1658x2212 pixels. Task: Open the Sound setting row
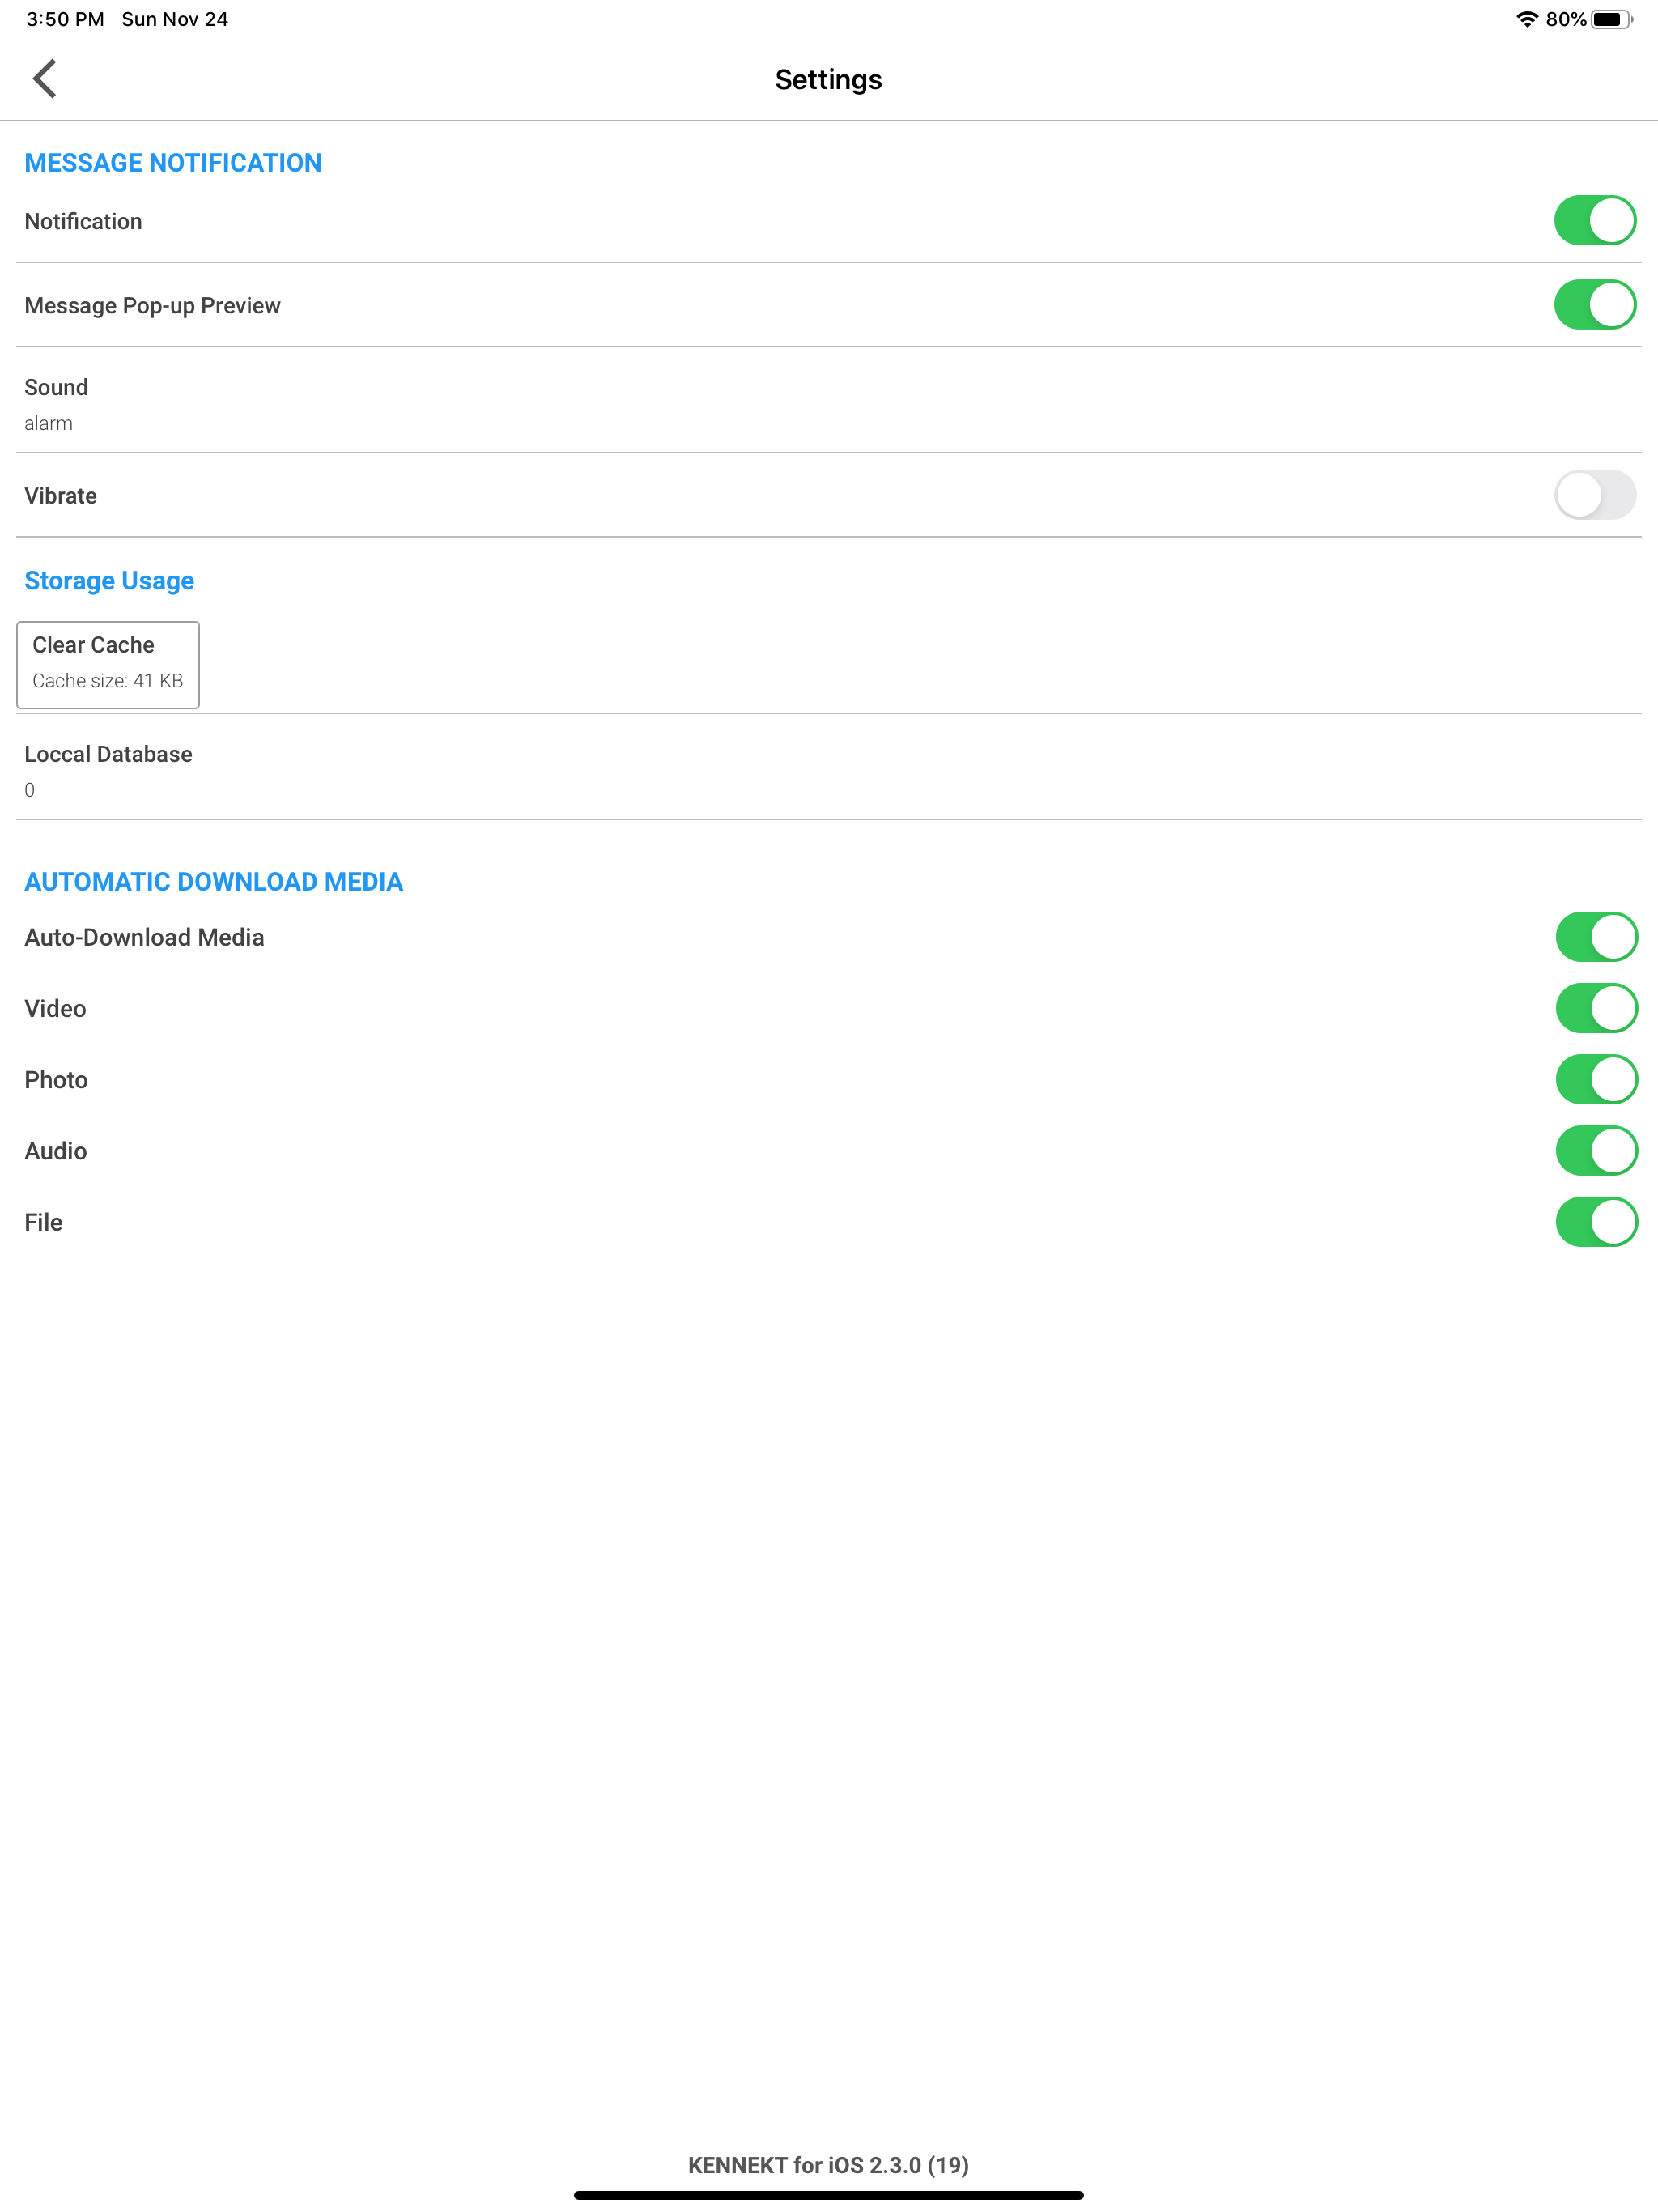829,401
